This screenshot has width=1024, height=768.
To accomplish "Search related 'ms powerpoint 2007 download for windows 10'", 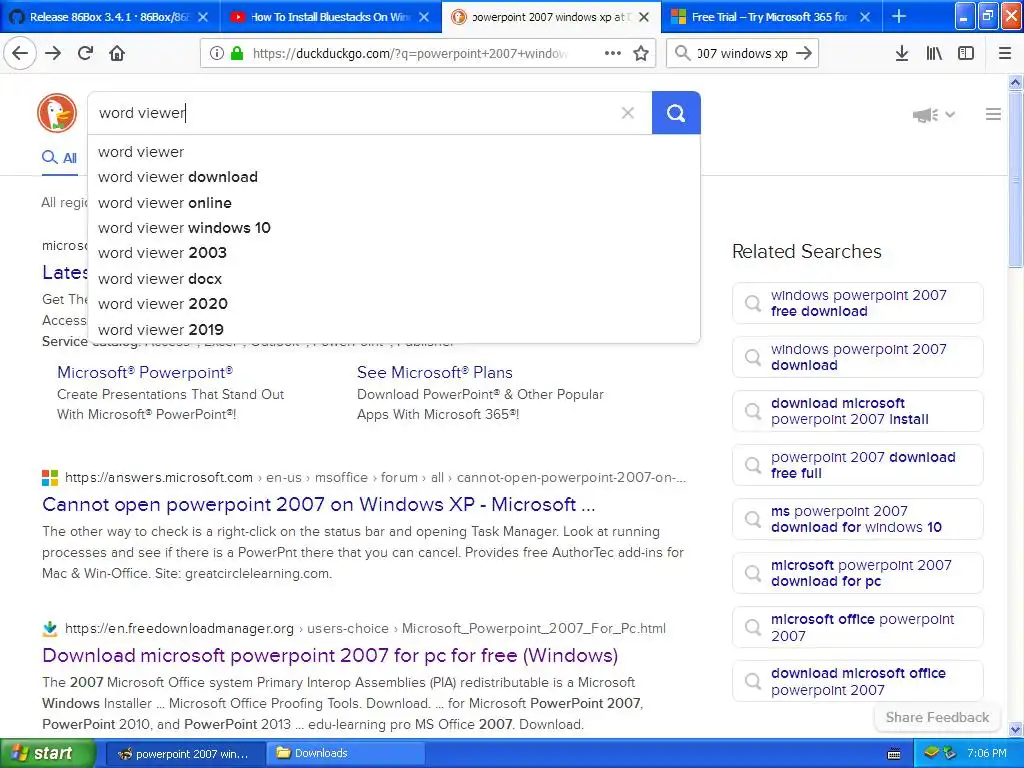I will point(857,519).
